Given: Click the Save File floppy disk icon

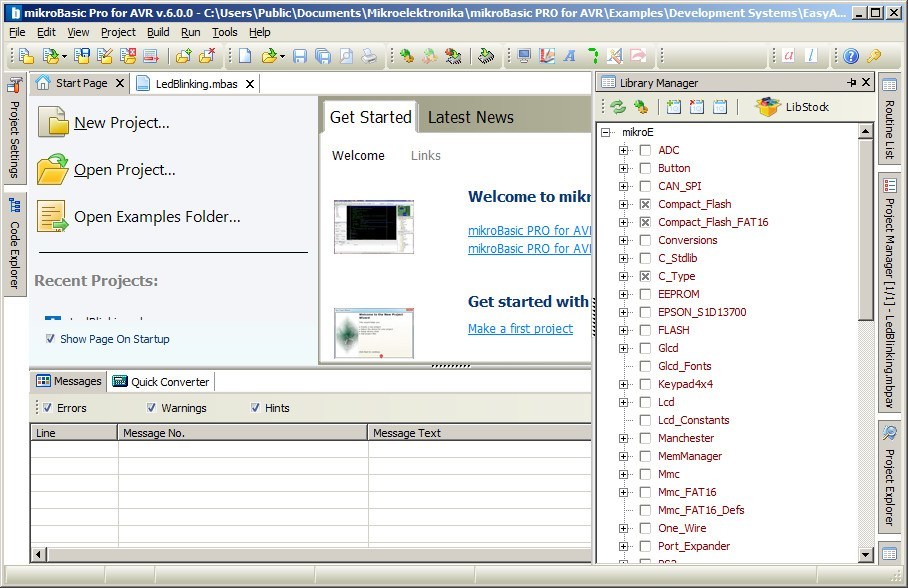Looking at the screenshot, I should click(x=299, y=56).
